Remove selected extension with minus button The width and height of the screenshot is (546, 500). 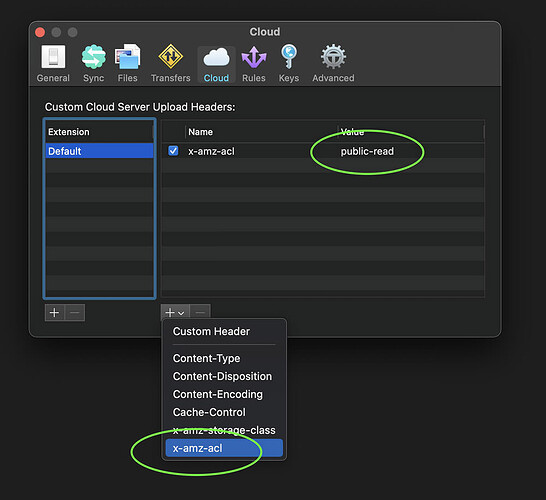click(x=75, y=312)
